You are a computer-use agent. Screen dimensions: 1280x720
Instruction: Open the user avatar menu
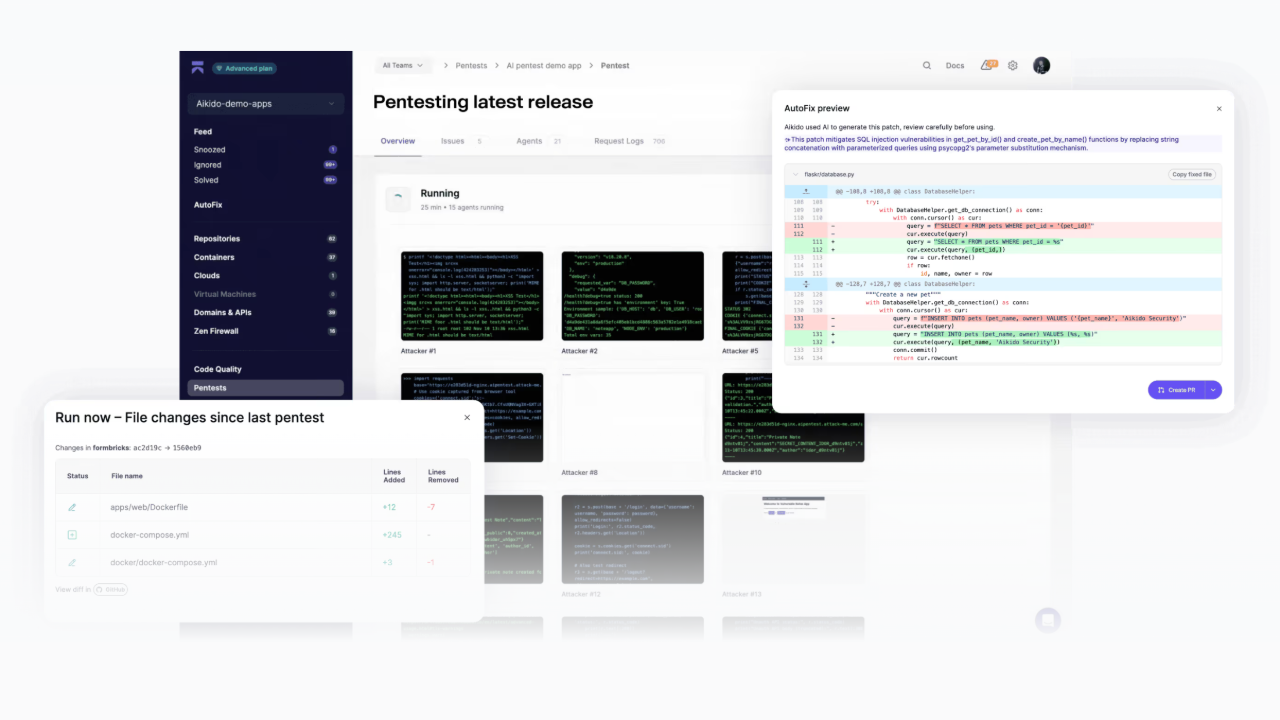(1041, 65)
